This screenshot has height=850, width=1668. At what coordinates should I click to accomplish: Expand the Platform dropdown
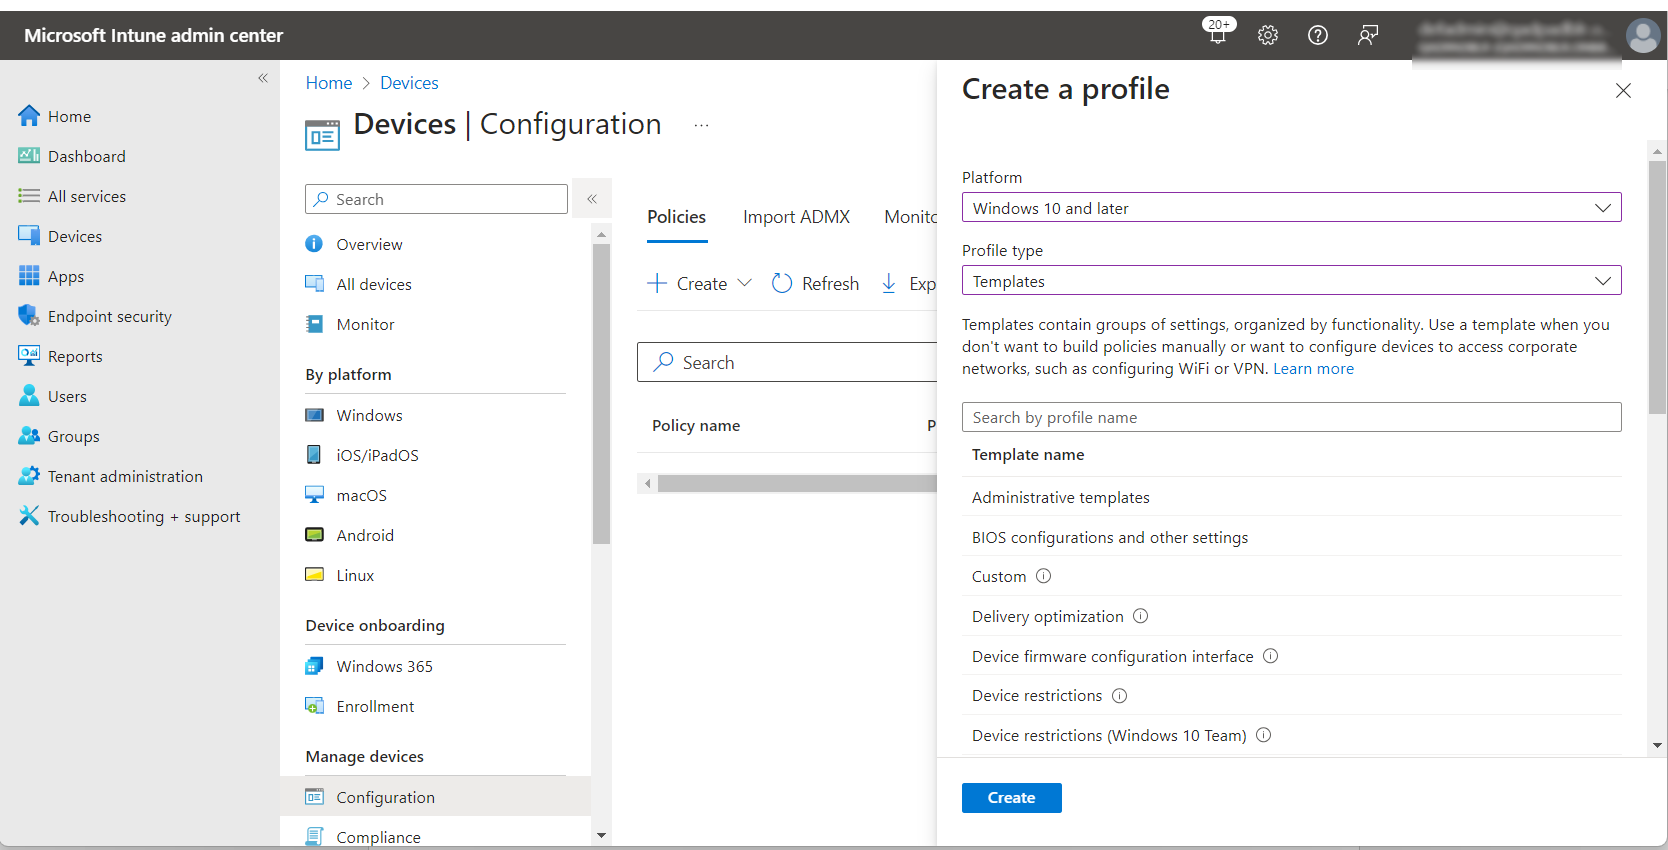(x=1291, y=208)
